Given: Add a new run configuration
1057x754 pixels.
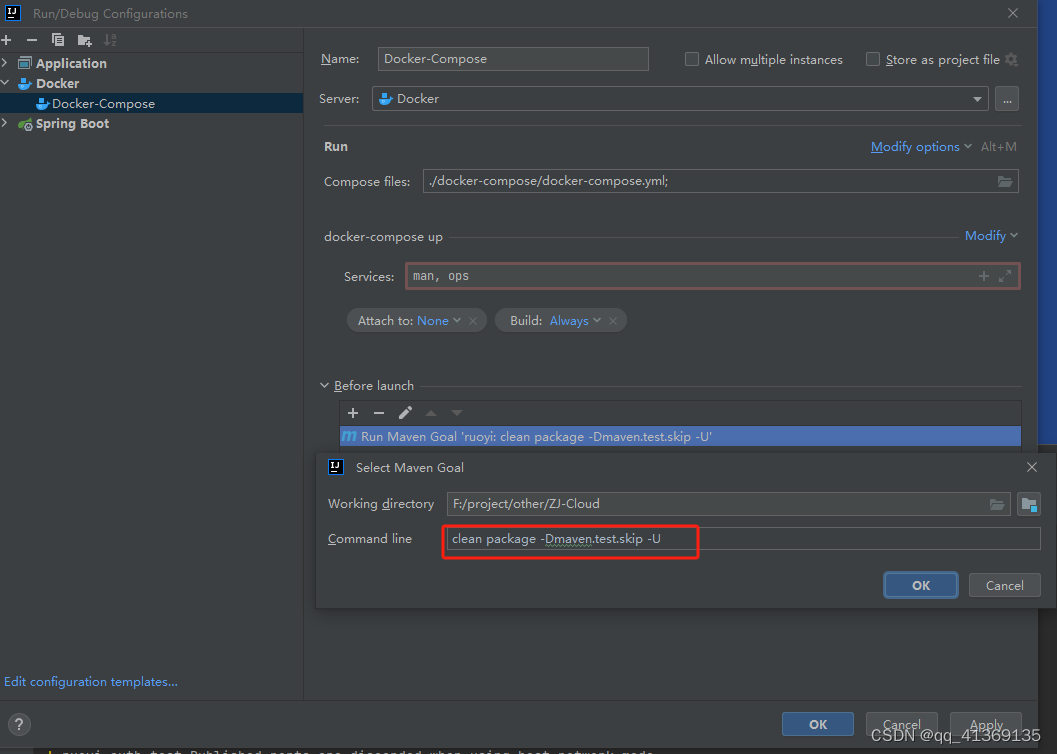Looking at the screenshot, I should [8, 40].
